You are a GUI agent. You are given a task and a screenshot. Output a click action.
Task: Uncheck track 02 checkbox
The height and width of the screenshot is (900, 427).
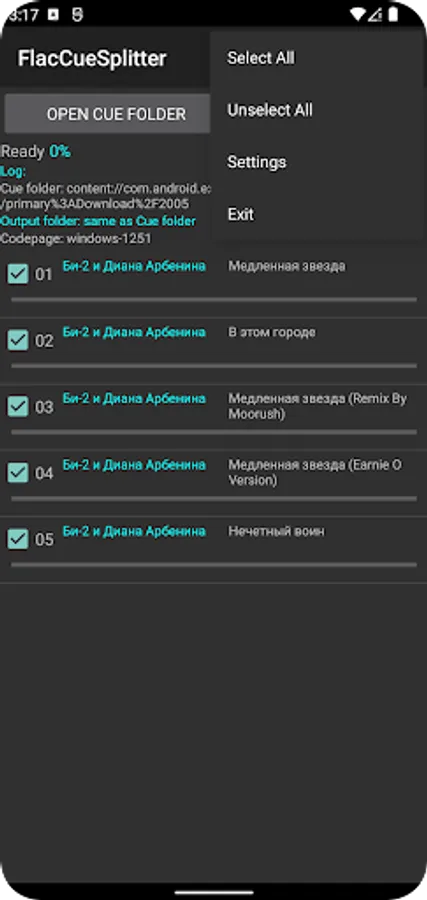click(18, 340)
